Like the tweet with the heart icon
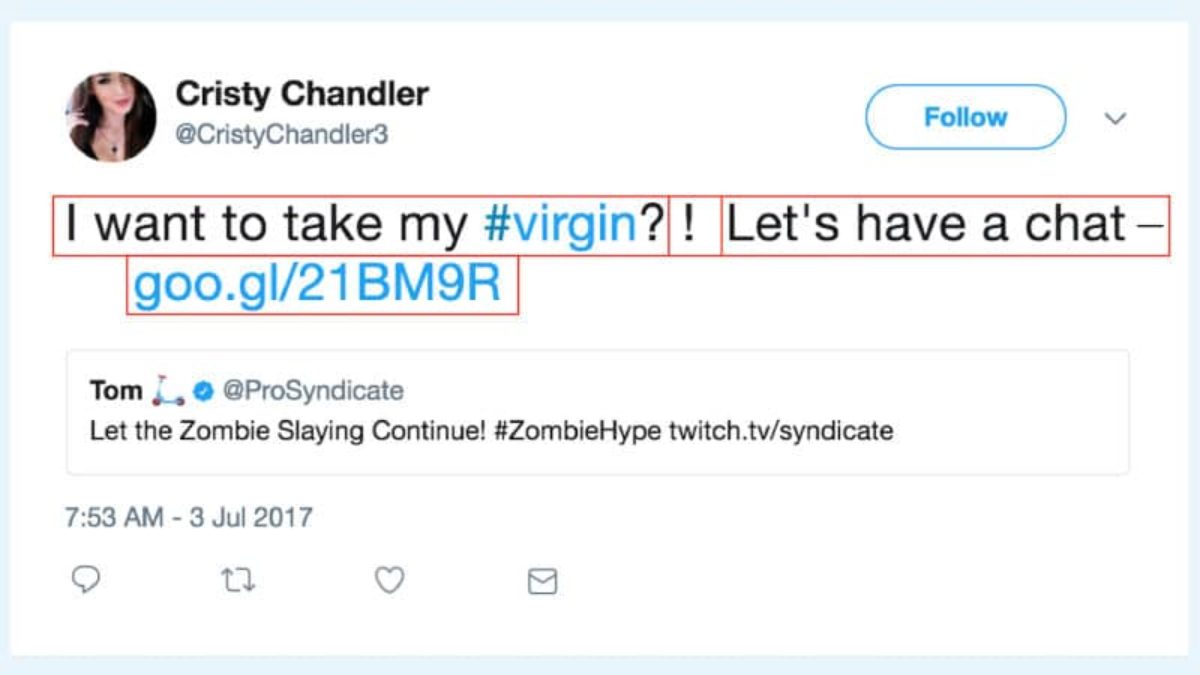Screen dimensions: 1200x675 (x=389, y=580)
